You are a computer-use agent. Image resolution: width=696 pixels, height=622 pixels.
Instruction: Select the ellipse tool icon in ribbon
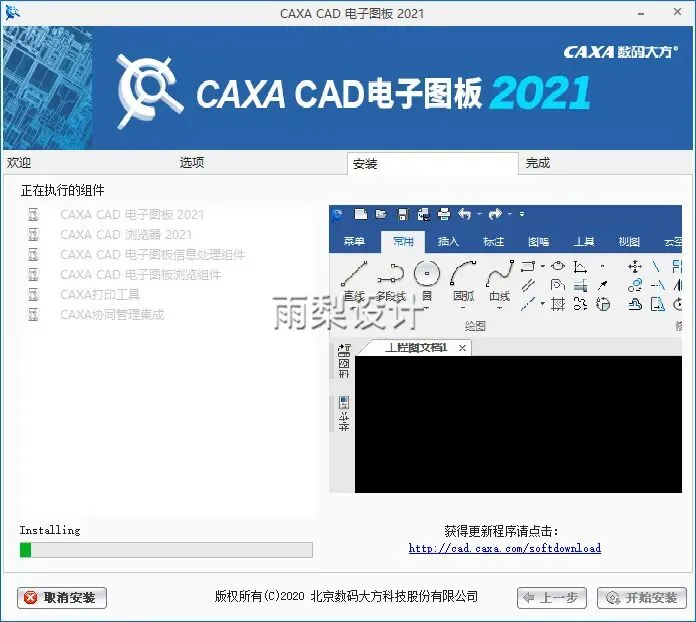[x=558, y=266]
